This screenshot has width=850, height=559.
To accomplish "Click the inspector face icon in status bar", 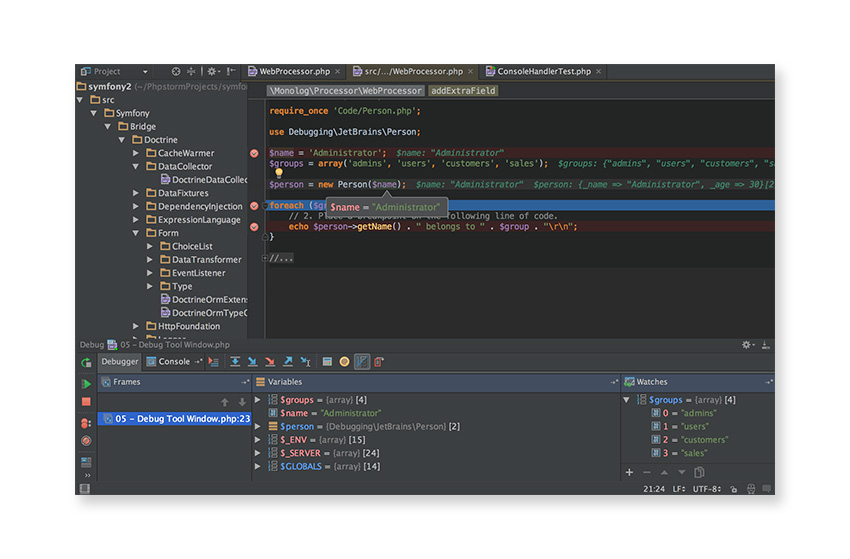I will point(751,489).
